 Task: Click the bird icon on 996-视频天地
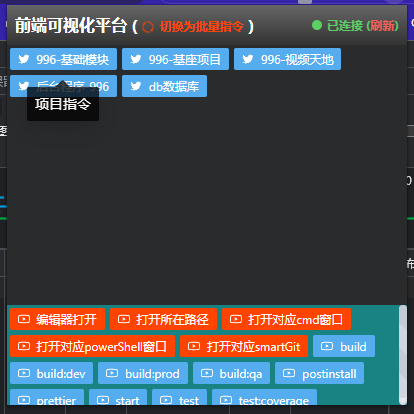248,59
